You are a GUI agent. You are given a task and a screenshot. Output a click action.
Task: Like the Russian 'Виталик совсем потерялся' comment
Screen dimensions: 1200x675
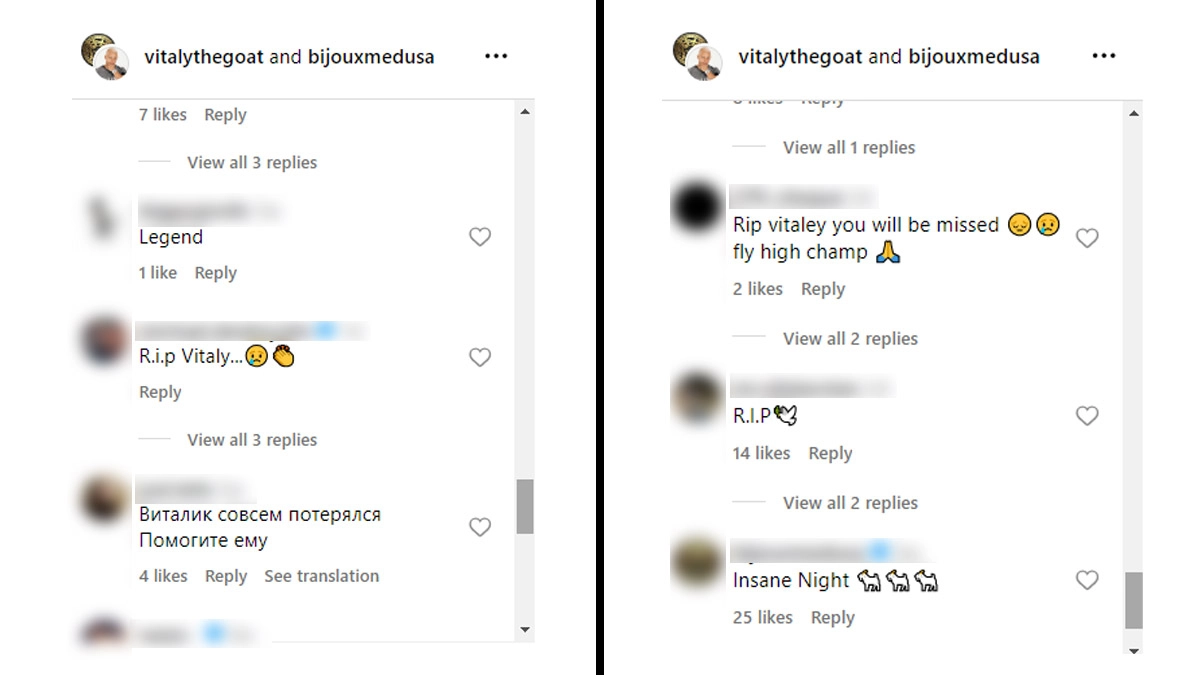click(x=480, y=527)
